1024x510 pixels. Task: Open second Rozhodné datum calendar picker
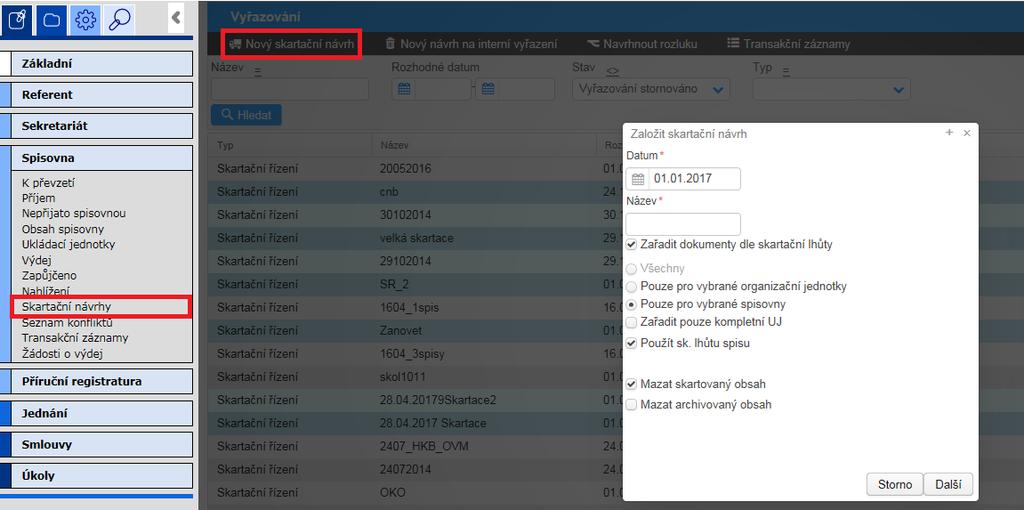pos(488,89)
